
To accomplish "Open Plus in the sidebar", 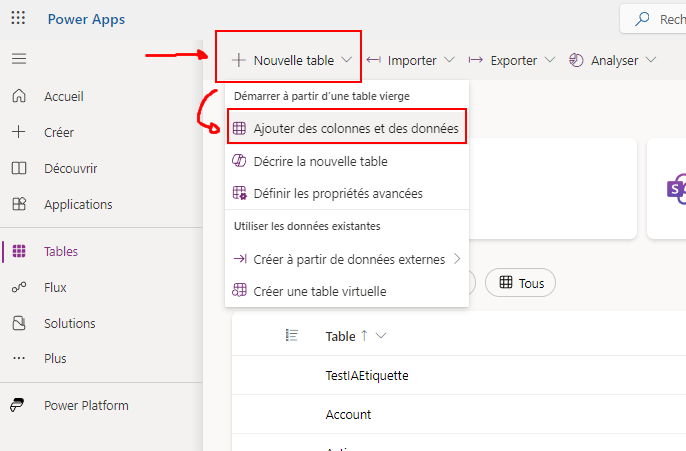I will (101, 358).
